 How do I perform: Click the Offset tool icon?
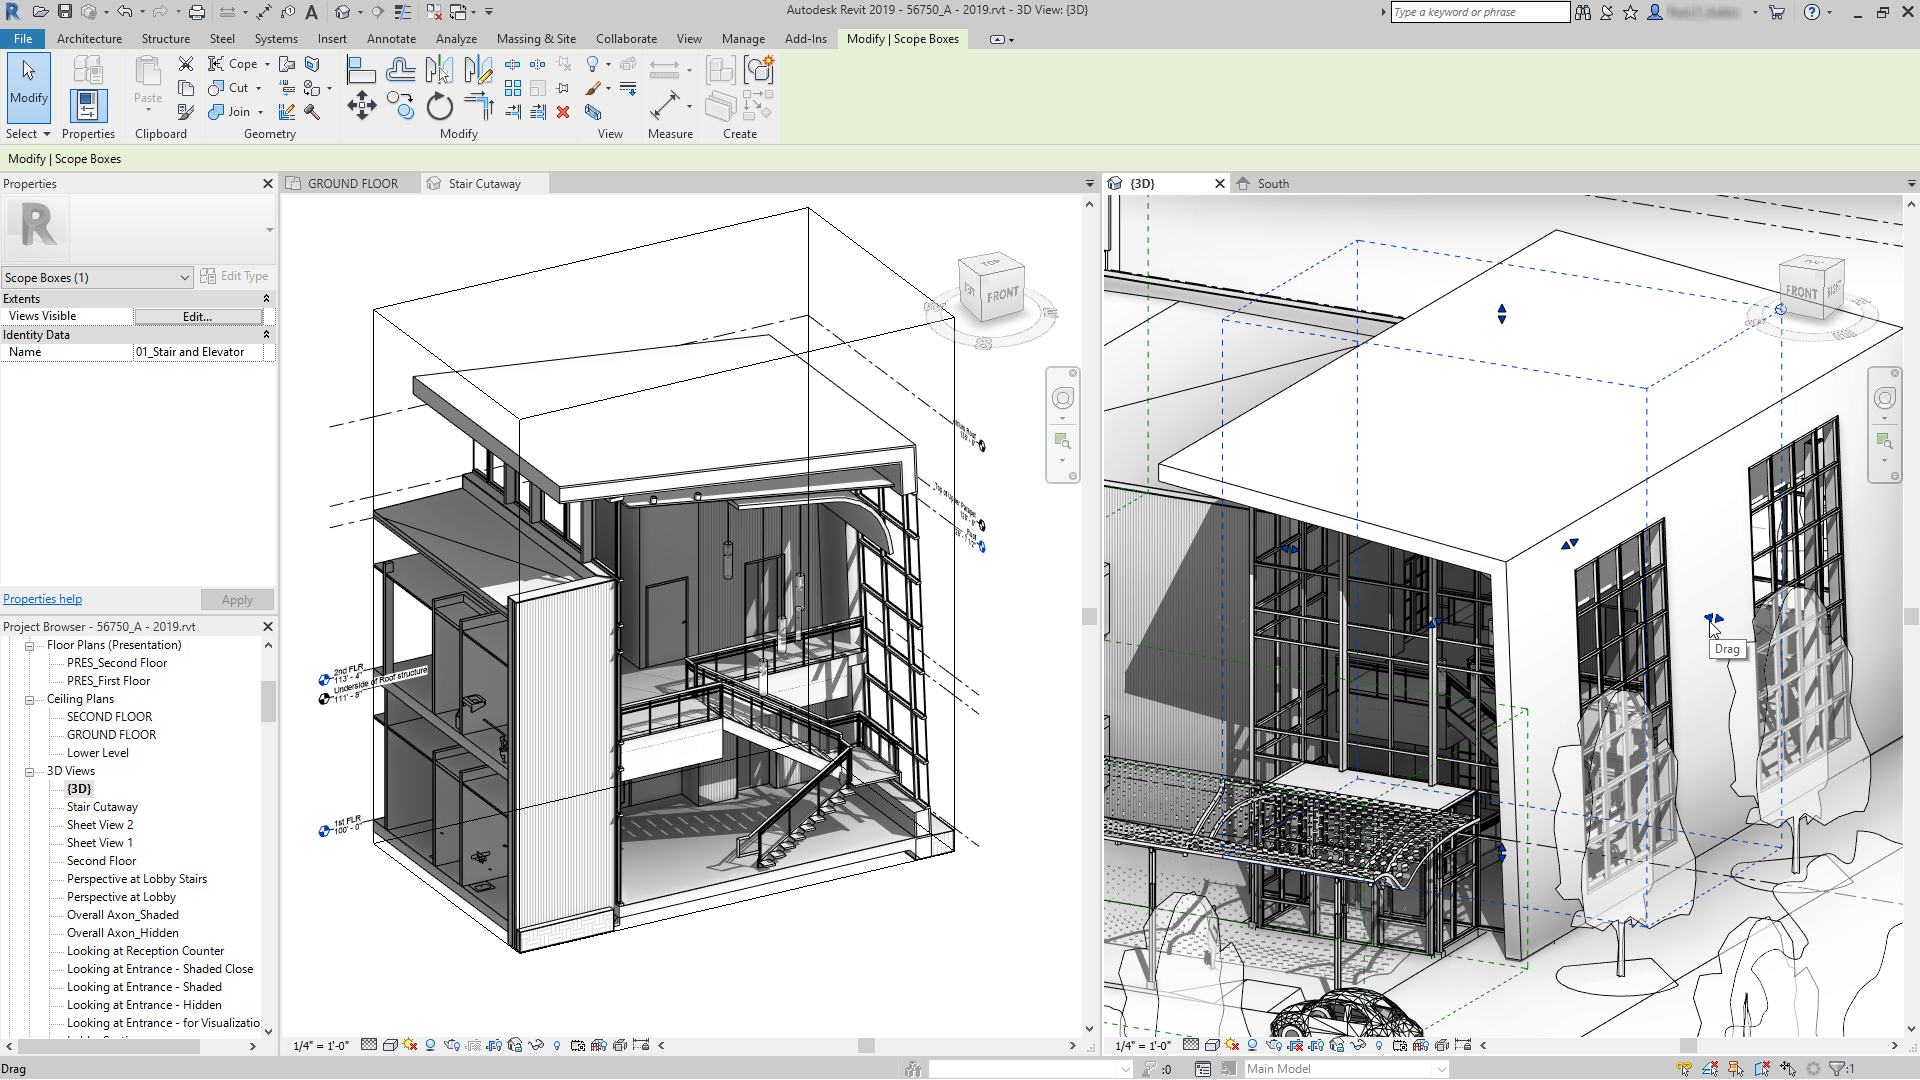point(400,70)
